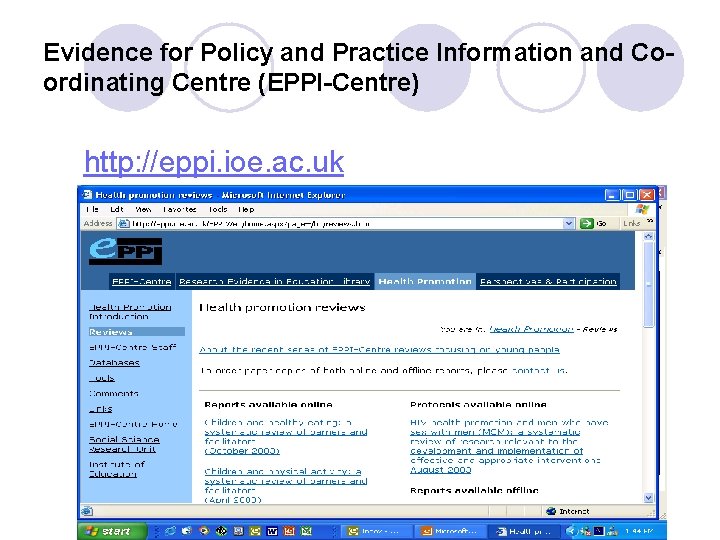Open the Databases sidebar link

[x=114, y=363]
